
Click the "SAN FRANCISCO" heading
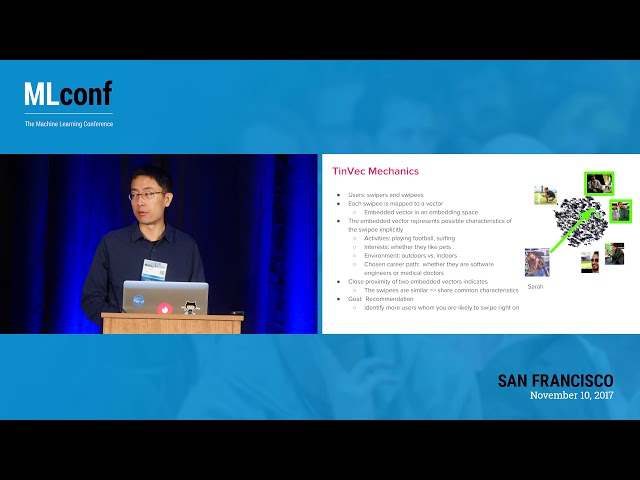click(556, 381)
